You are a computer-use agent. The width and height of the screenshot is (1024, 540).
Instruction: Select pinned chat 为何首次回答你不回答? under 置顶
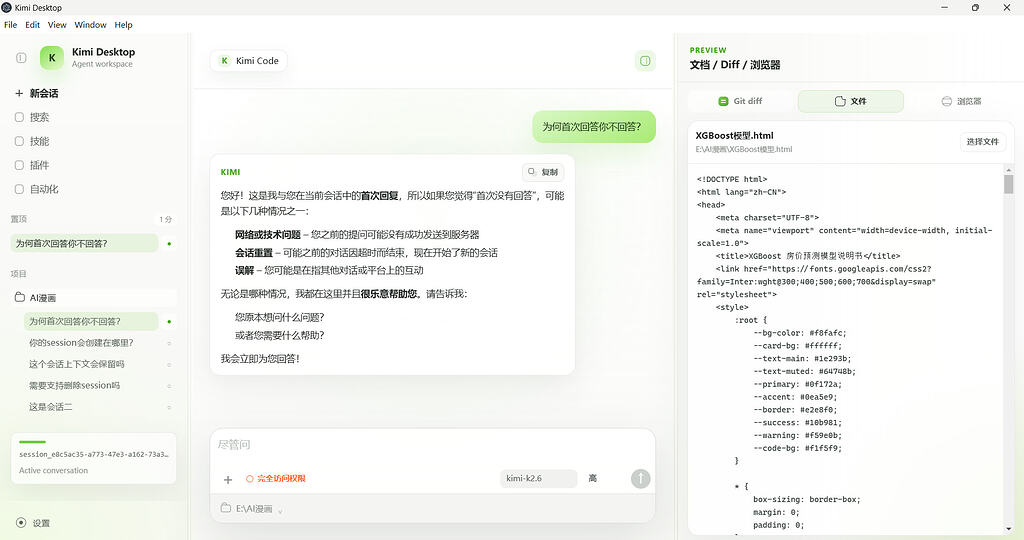click(84, 244)
